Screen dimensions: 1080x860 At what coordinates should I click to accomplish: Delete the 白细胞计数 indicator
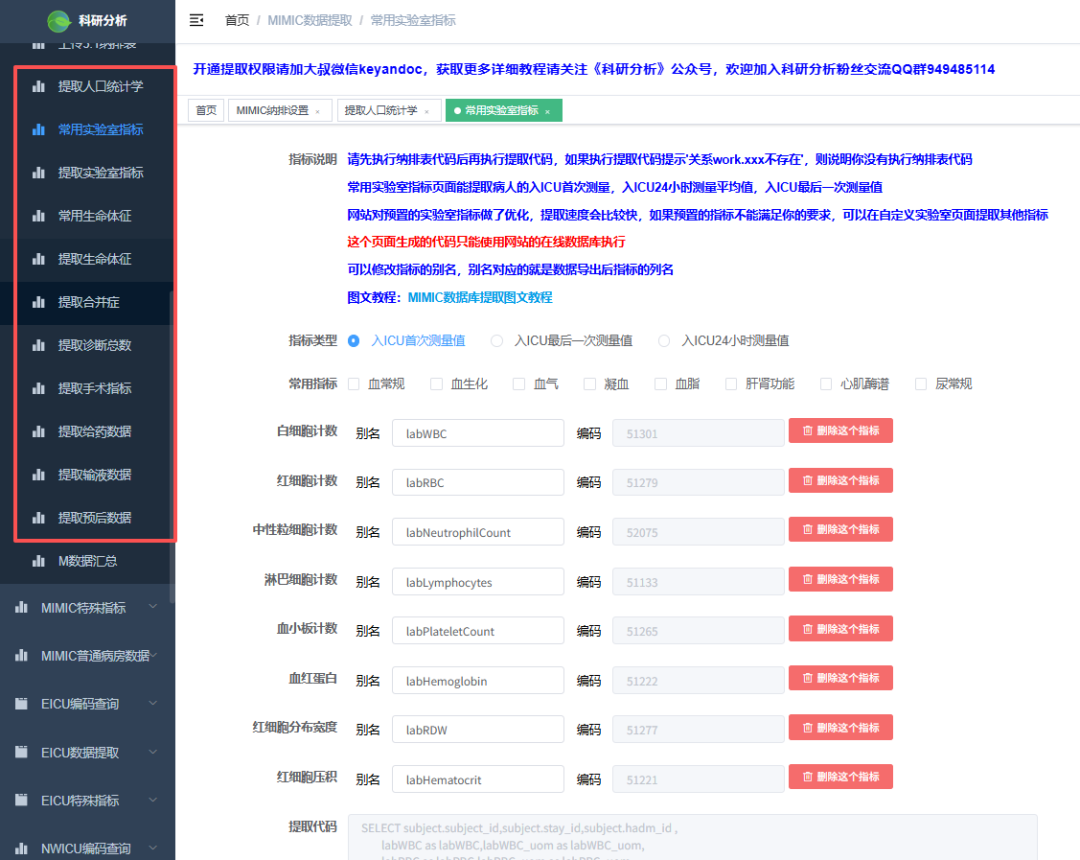coord(840,431)
